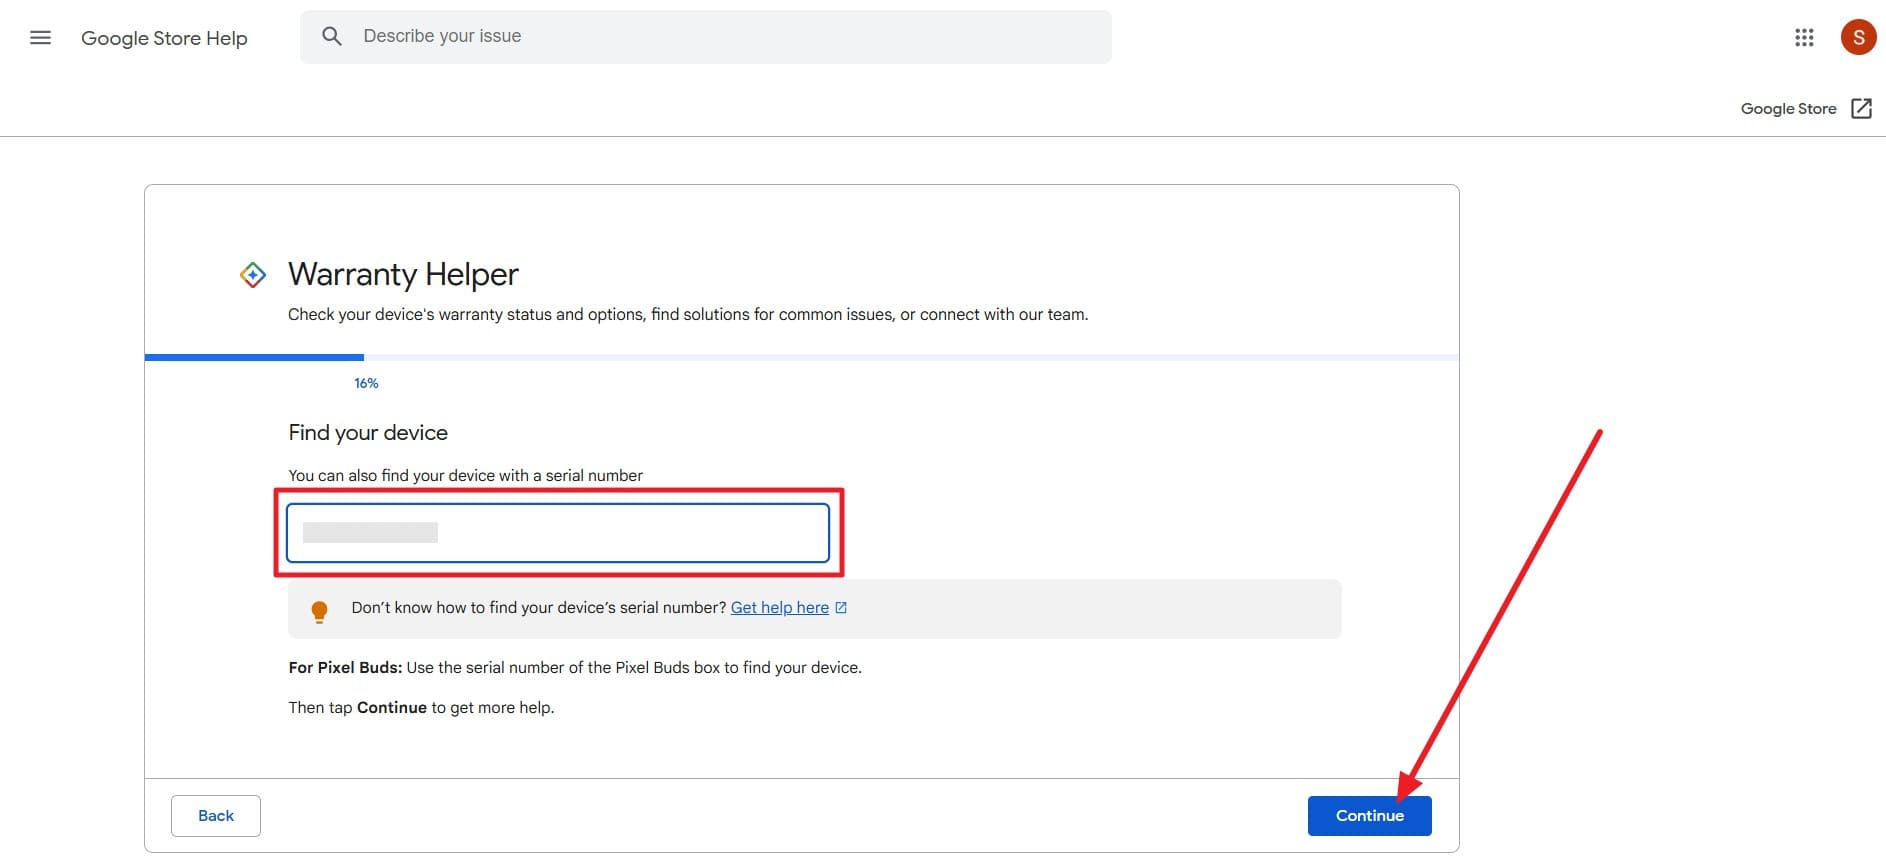
Task: Click the 16% progress bar
Action: [802, 357]
